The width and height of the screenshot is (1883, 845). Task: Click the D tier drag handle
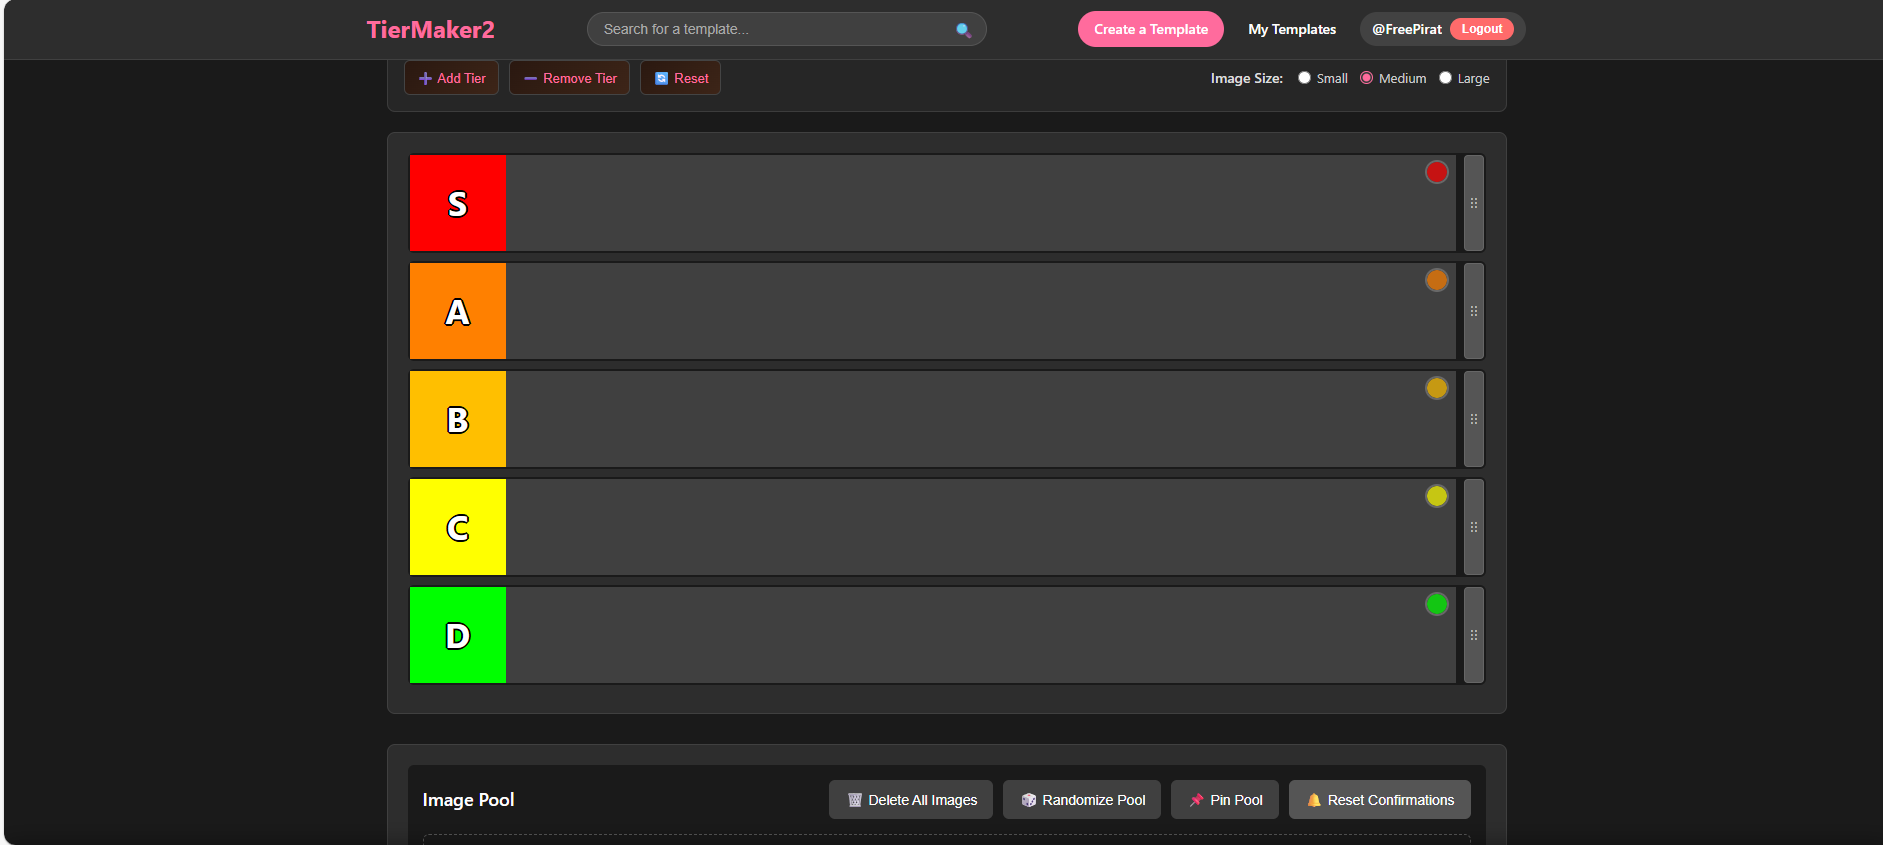(1473, 635)
